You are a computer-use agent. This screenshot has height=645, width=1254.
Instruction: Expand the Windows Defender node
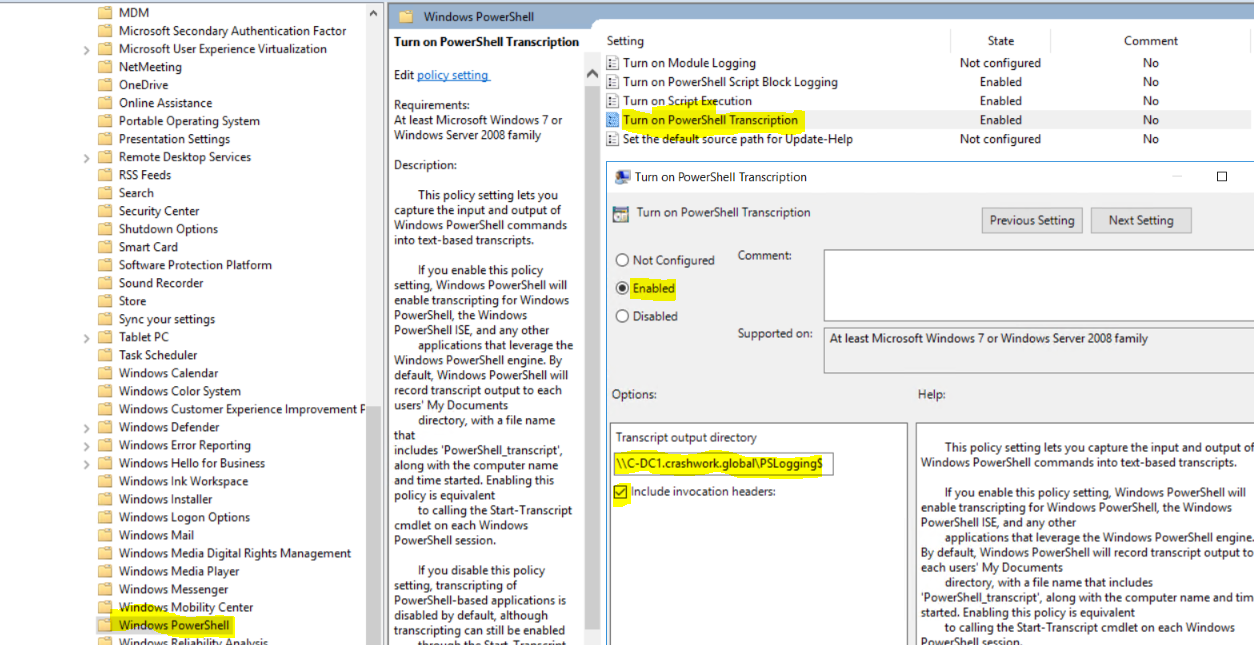[x=87, y=427]
